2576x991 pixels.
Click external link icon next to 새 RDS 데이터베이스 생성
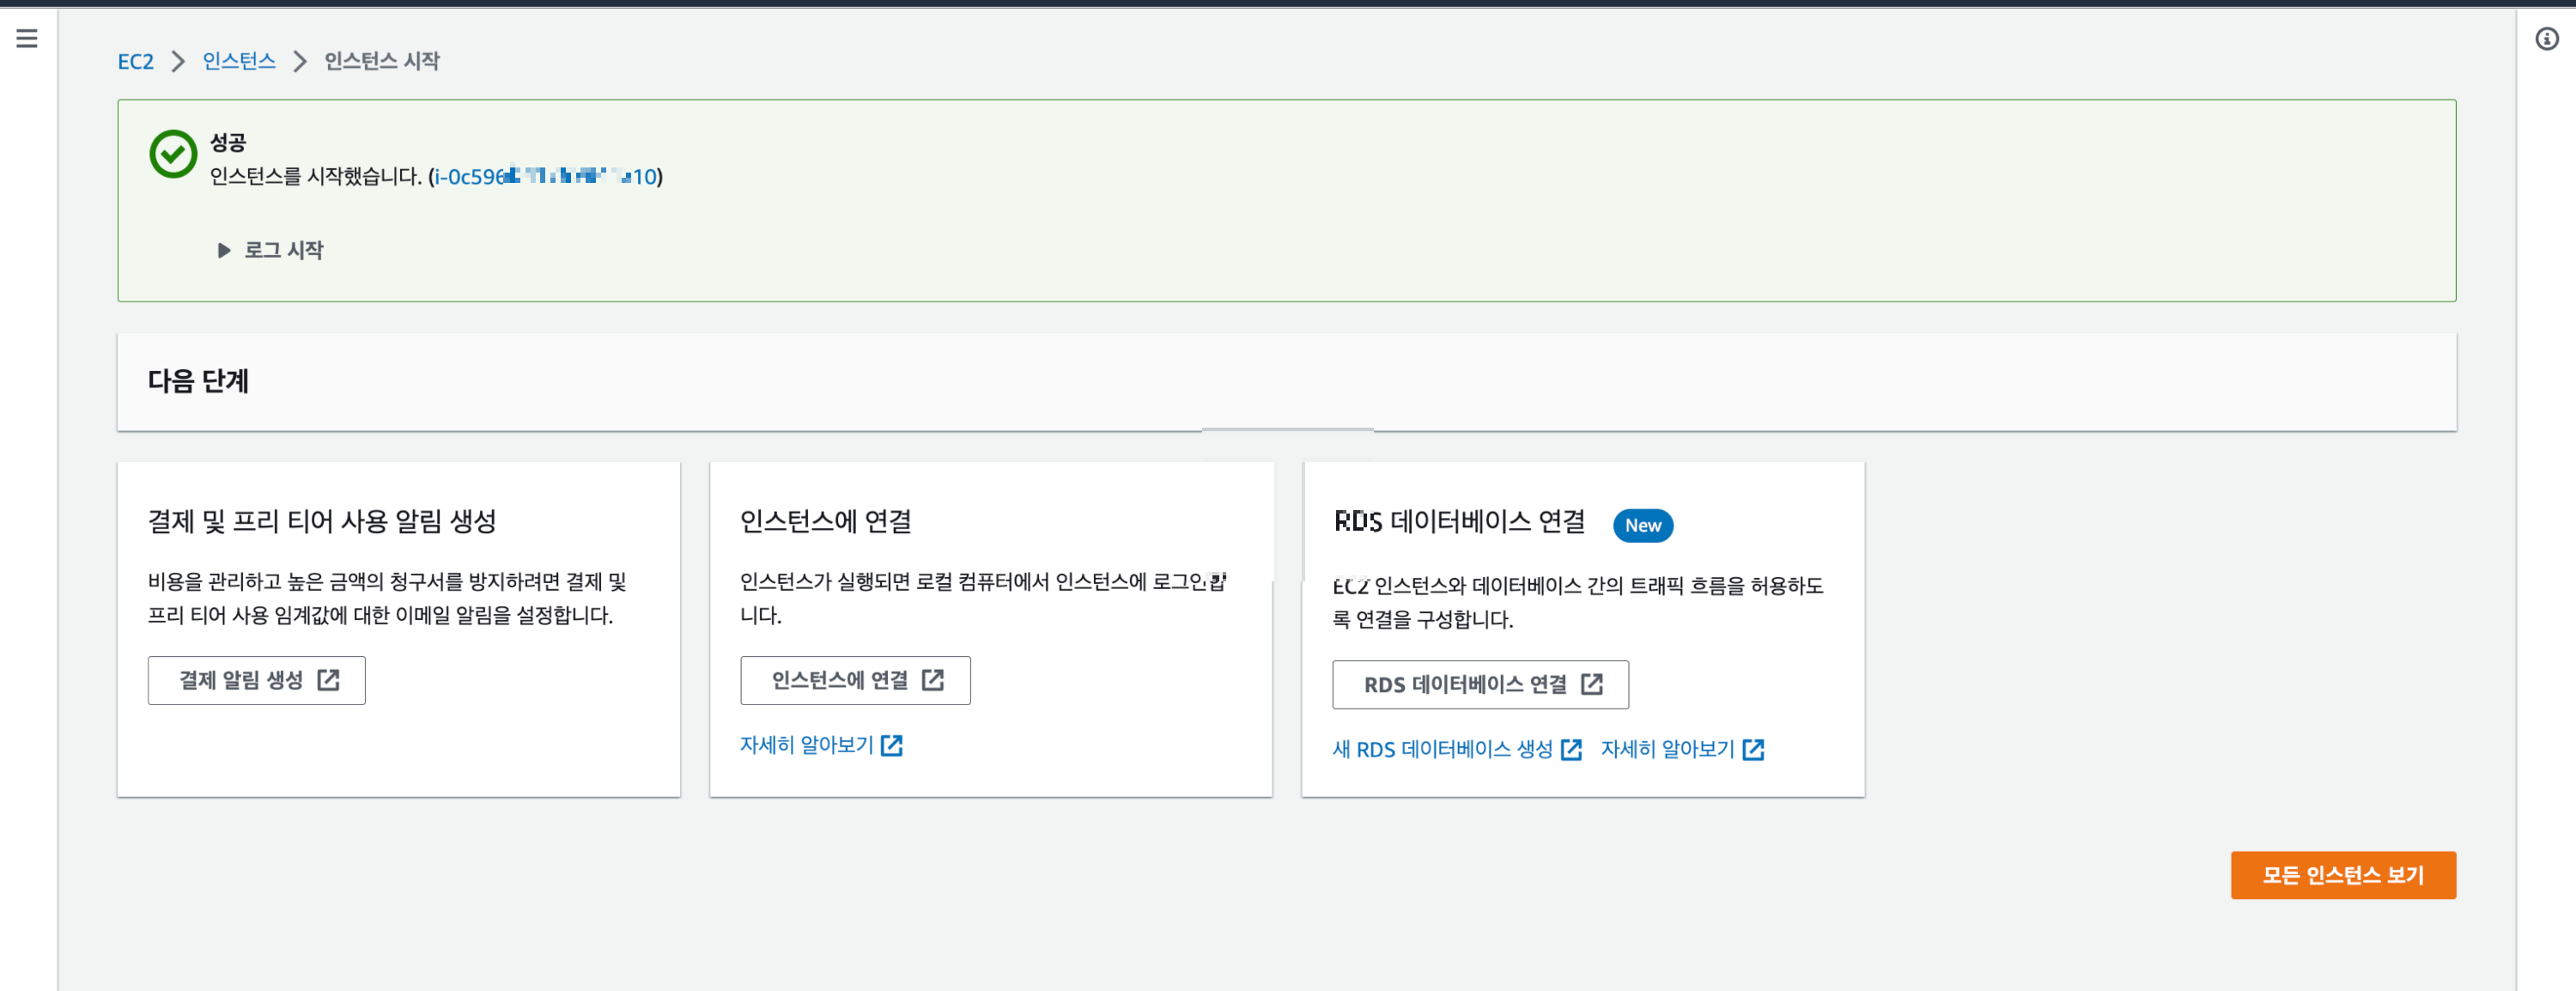[1571, 749]
